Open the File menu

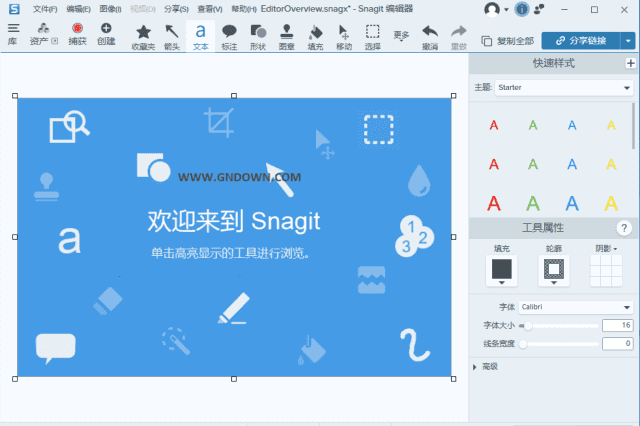coord(45,9)
